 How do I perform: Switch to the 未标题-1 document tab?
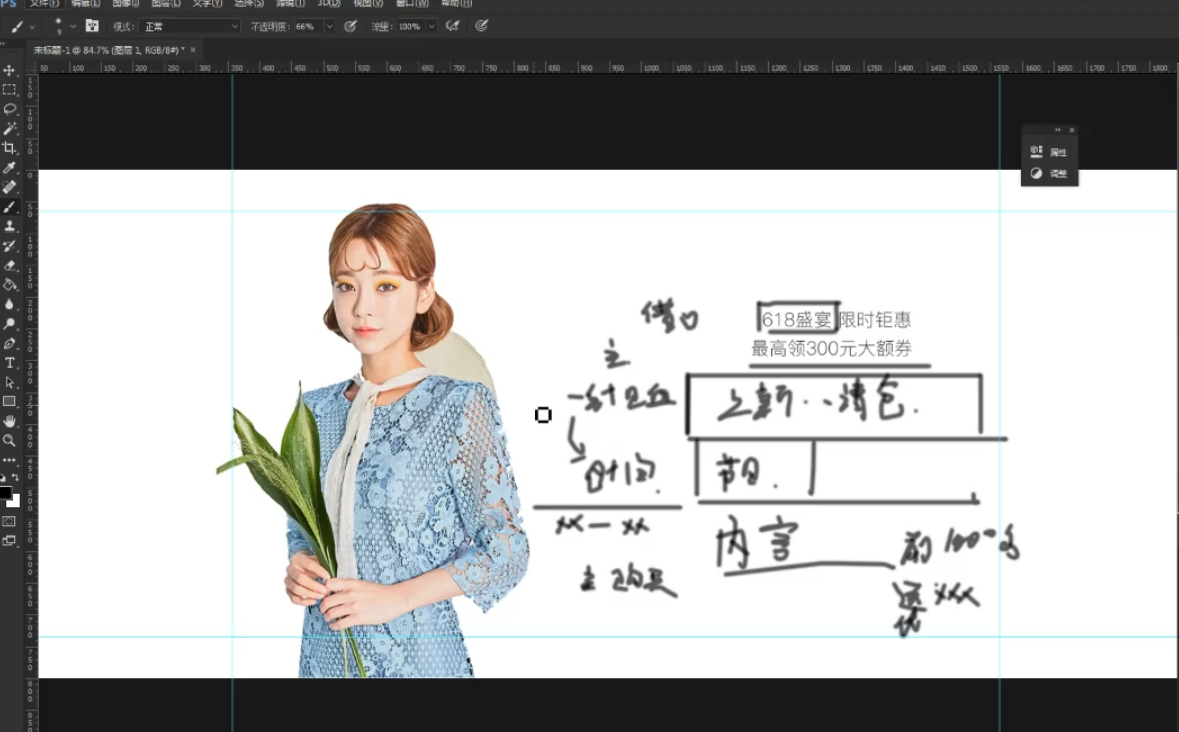108,50
